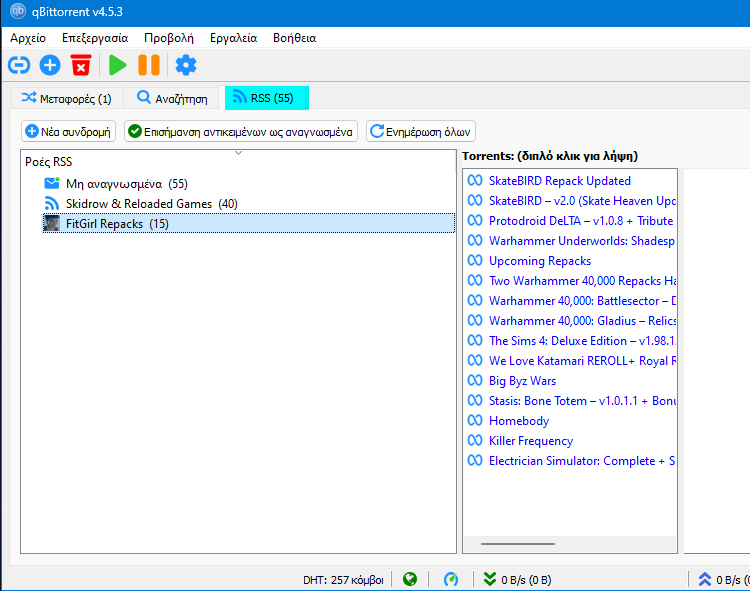Select Warhammer Underworlds: Shadespire article
The height and width of the screenshot is (591, 750).
[x=570, y=241]
